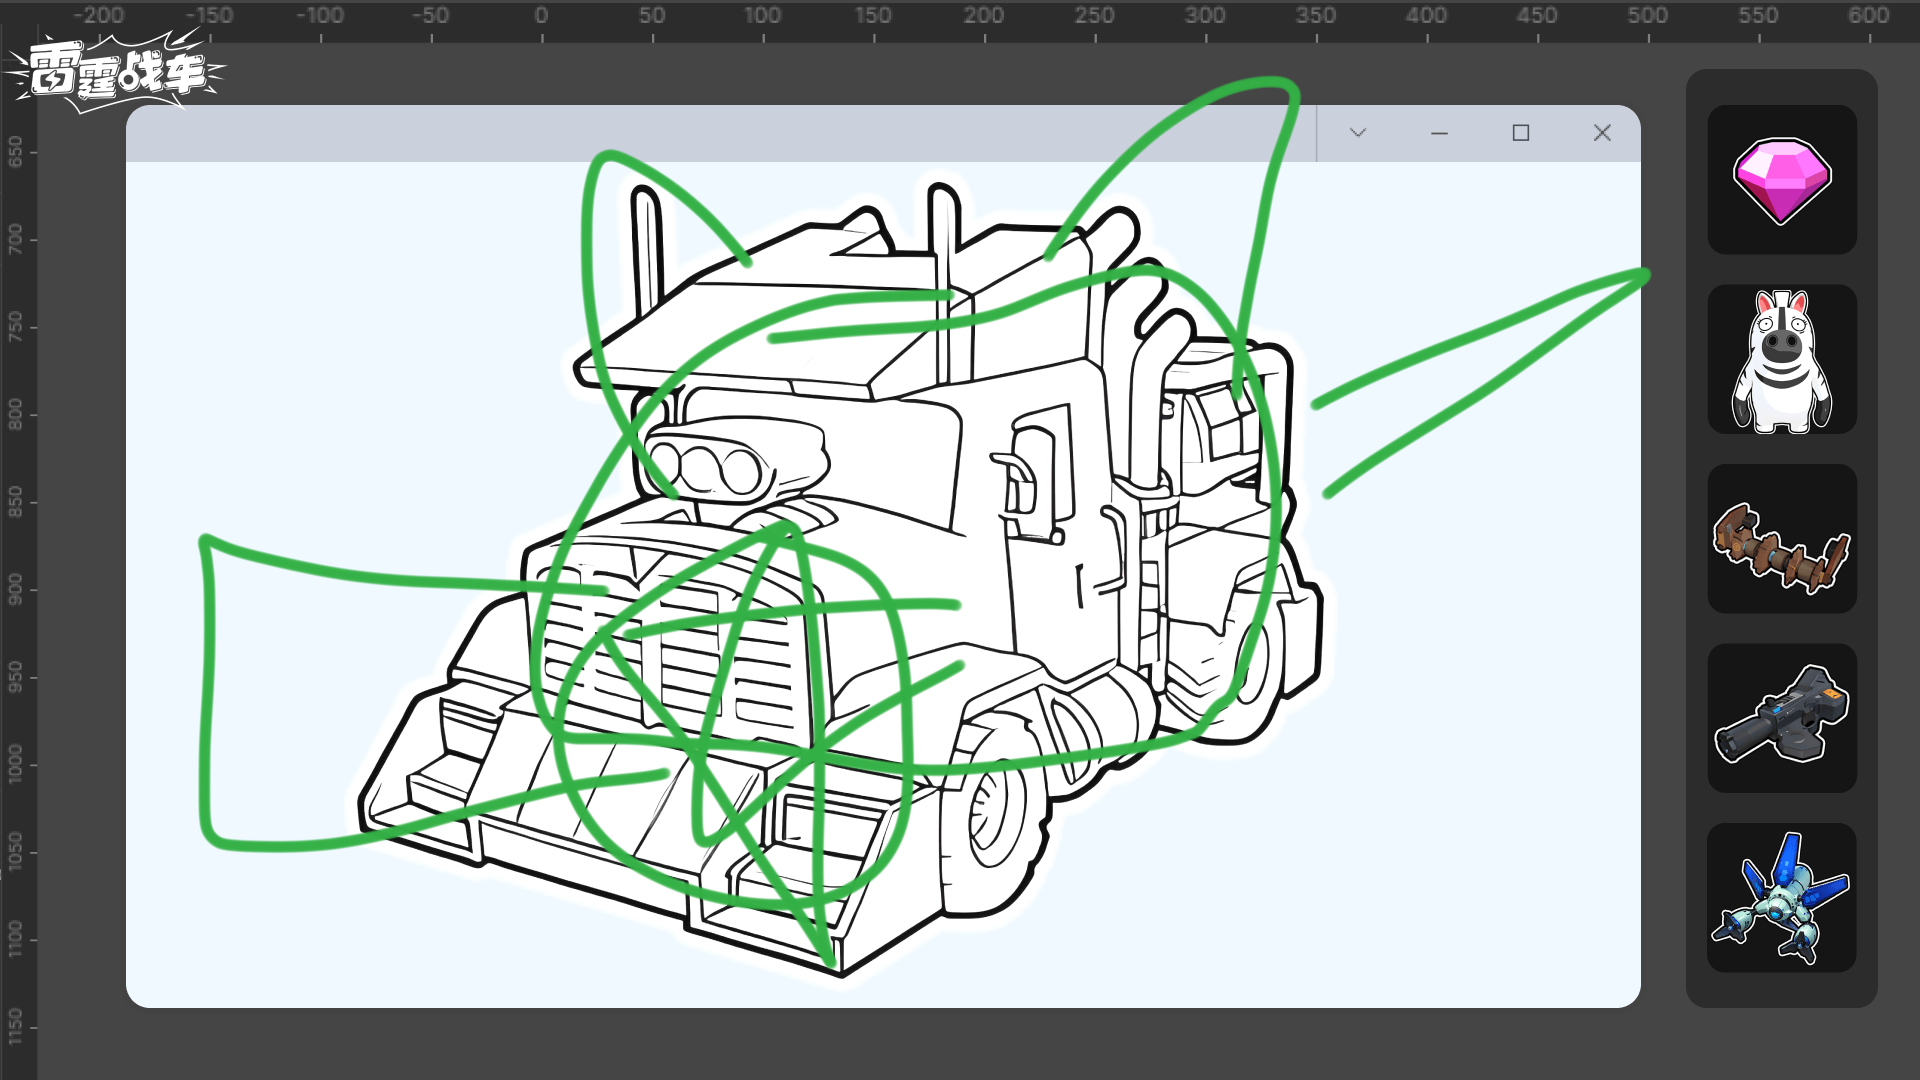Select the black cannon weapon icon

tap(1781, 719)
